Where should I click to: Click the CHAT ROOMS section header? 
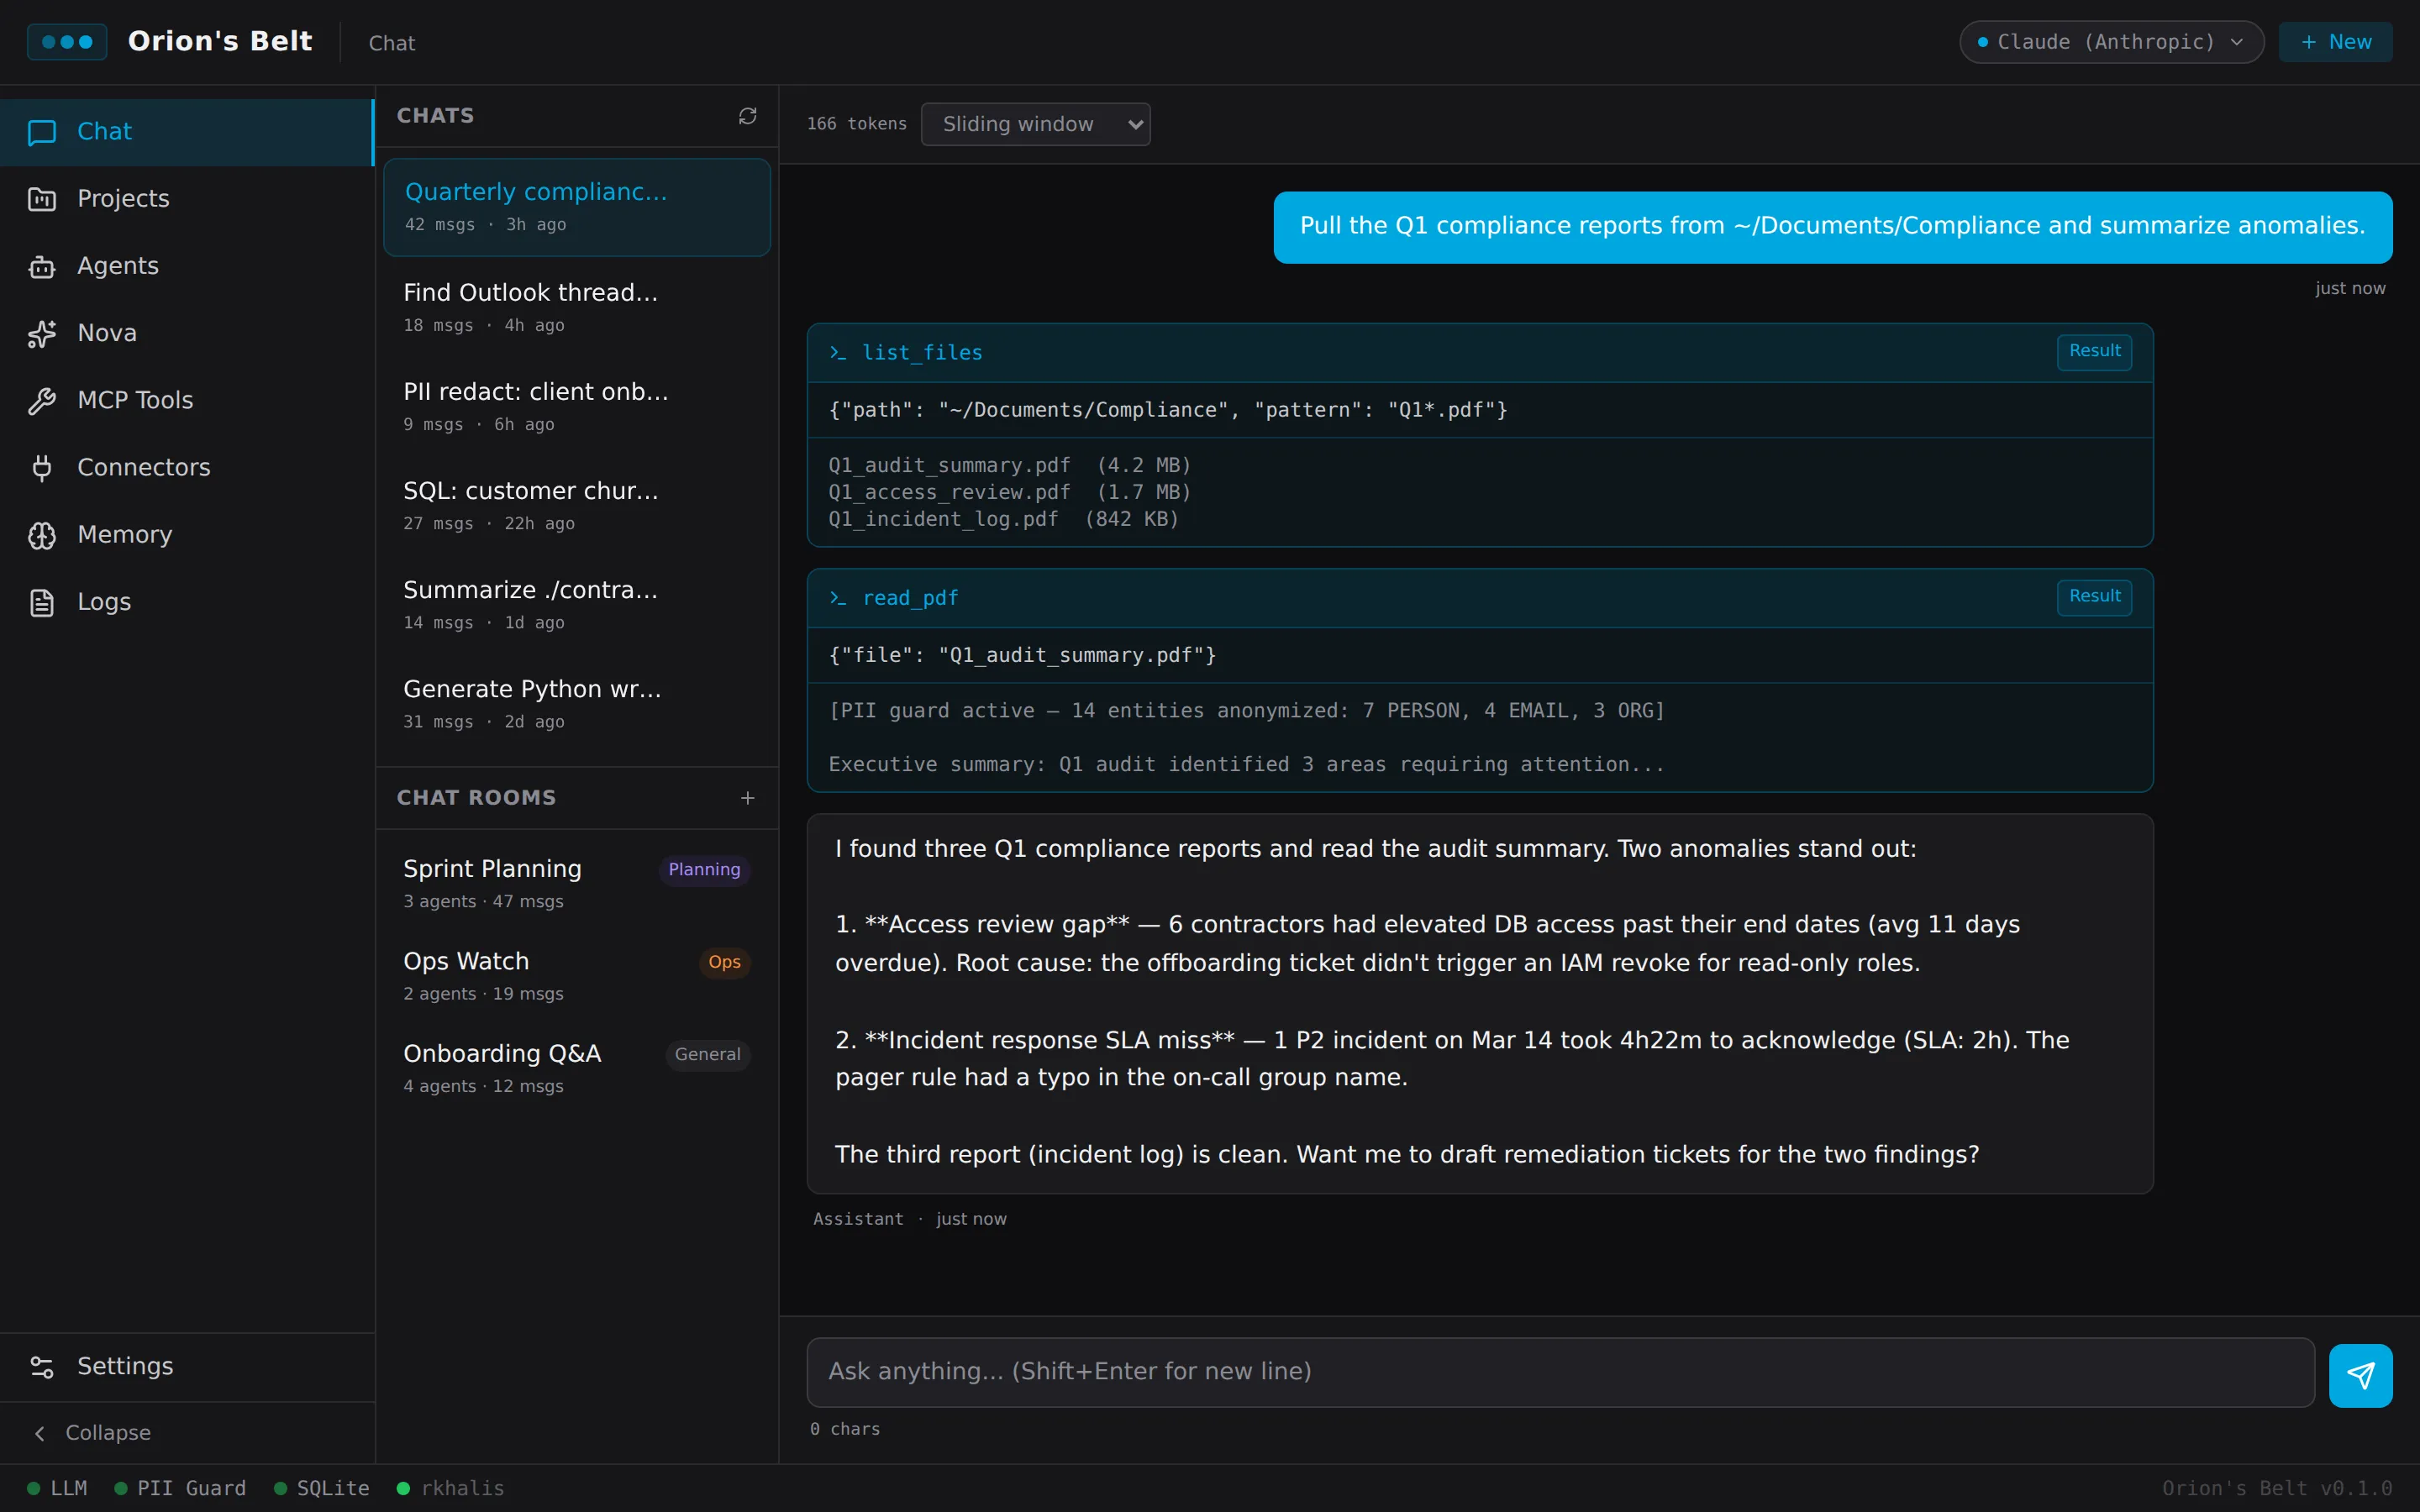[476, 798]
